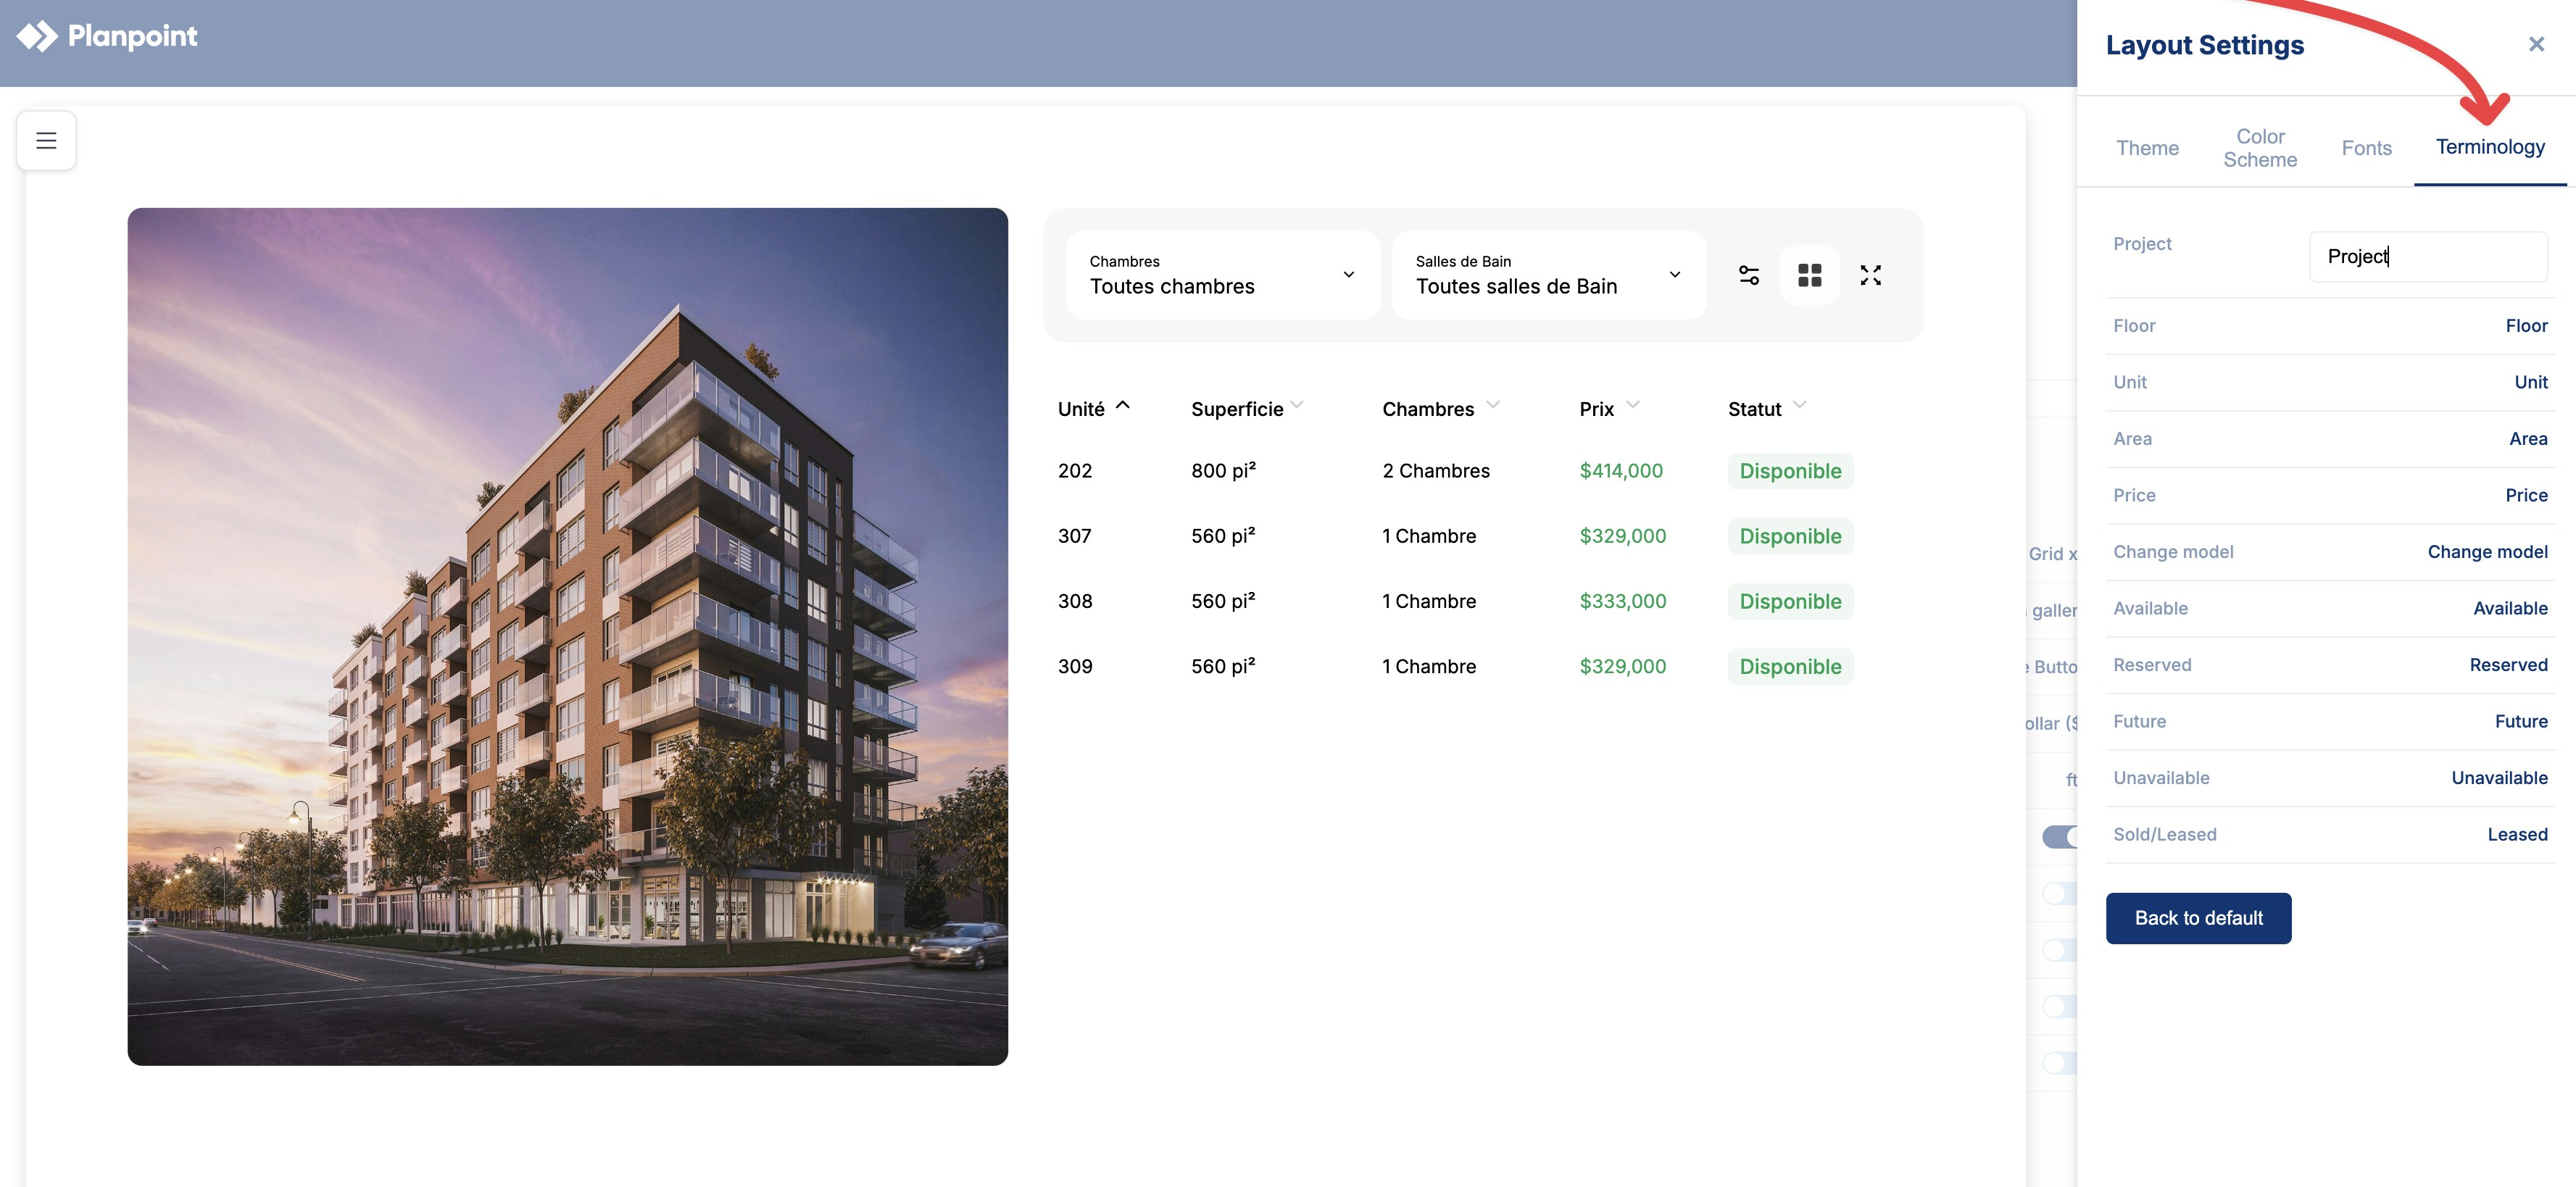Click the fullscreen expand icon
This screenshot has width=2576, height=1187.
tap(1870, 275)
